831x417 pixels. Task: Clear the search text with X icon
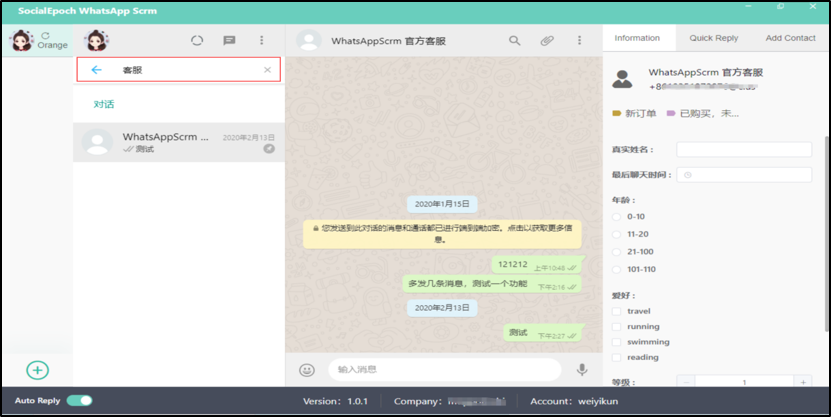pos(267,69)
